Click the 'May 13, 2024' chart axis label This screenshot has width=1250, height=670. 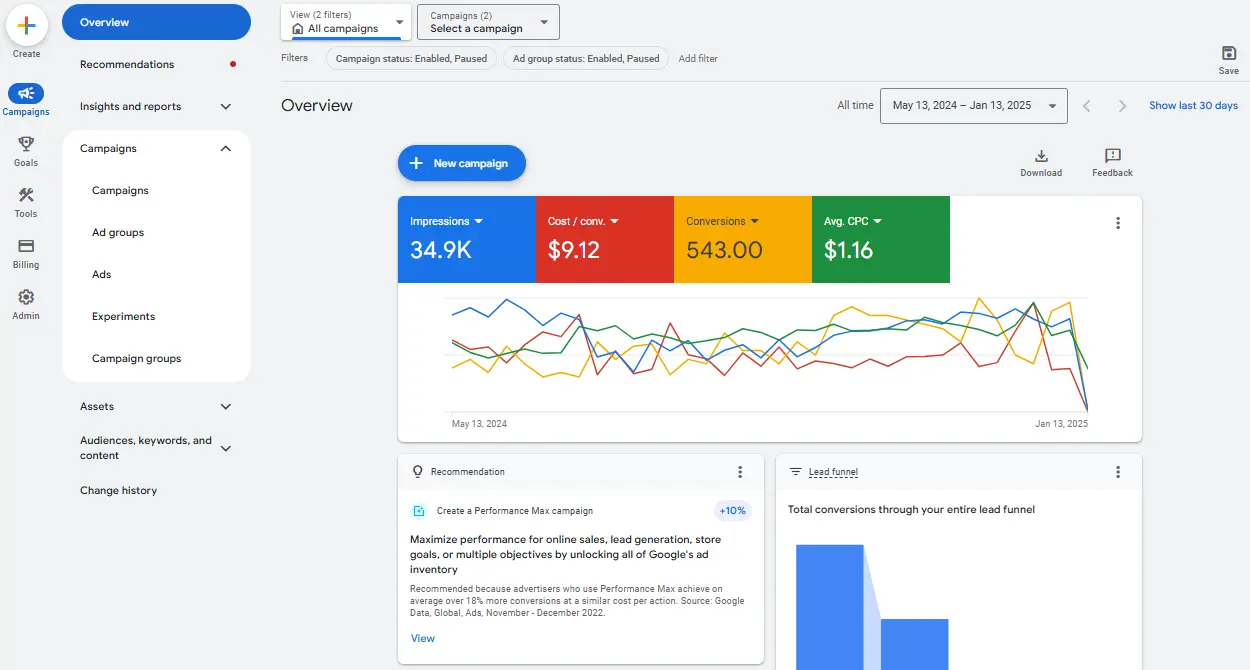(480, 424)
